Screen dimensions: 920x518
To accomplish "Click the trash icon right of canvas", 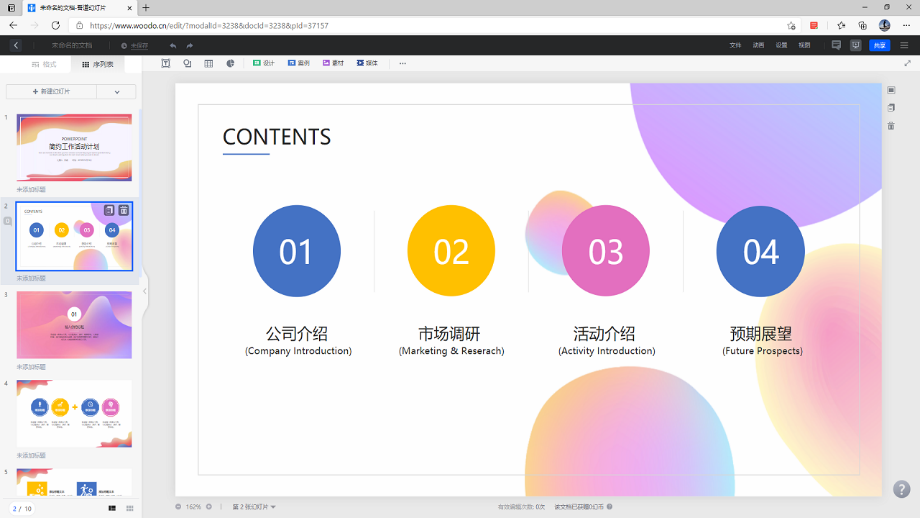I will pos(891,125).
